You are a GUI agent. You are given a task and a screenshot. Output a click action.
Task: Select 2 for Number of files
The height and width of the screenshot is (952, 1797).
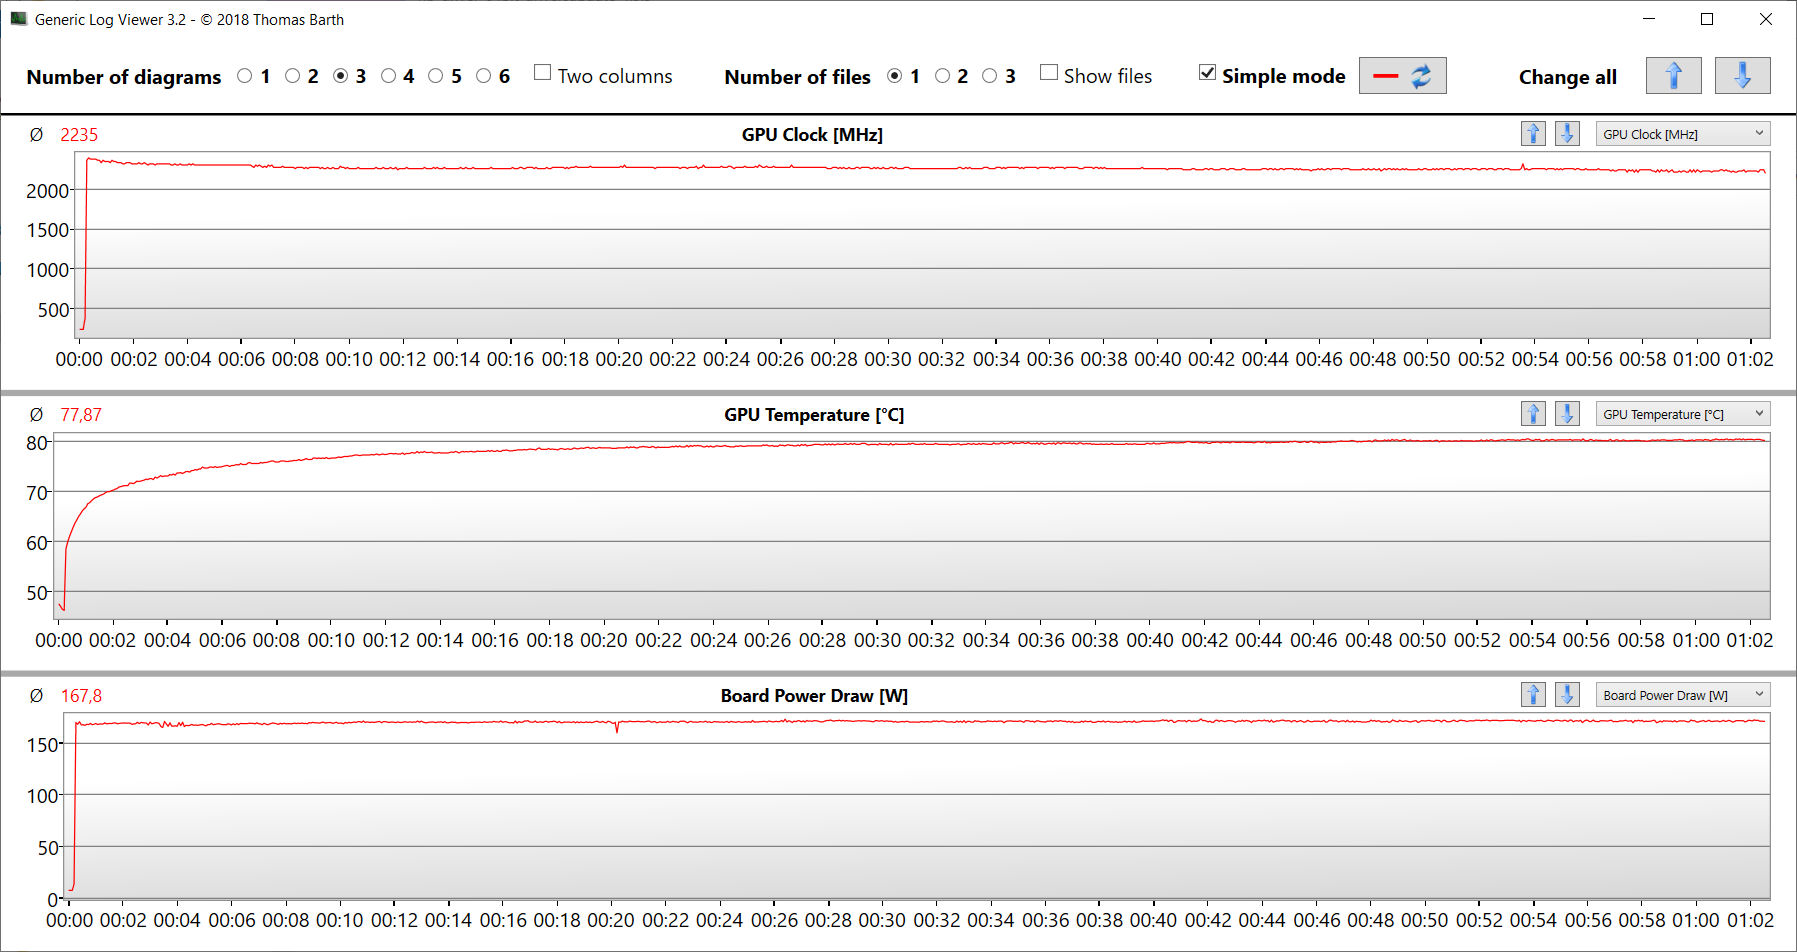coord(942,76)
